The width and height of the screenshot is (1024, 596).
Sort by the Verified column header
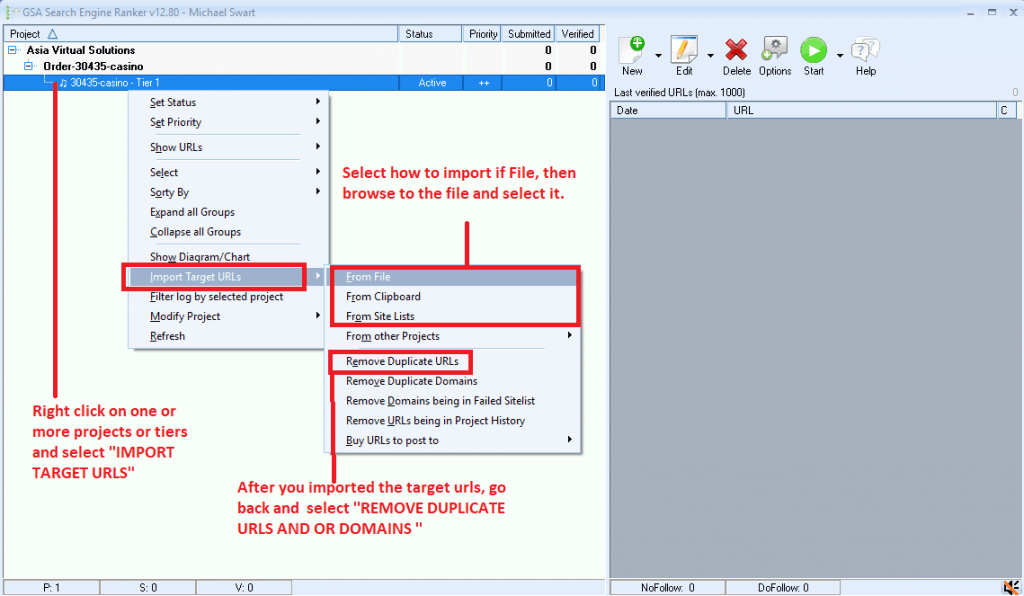coord(578,34)
